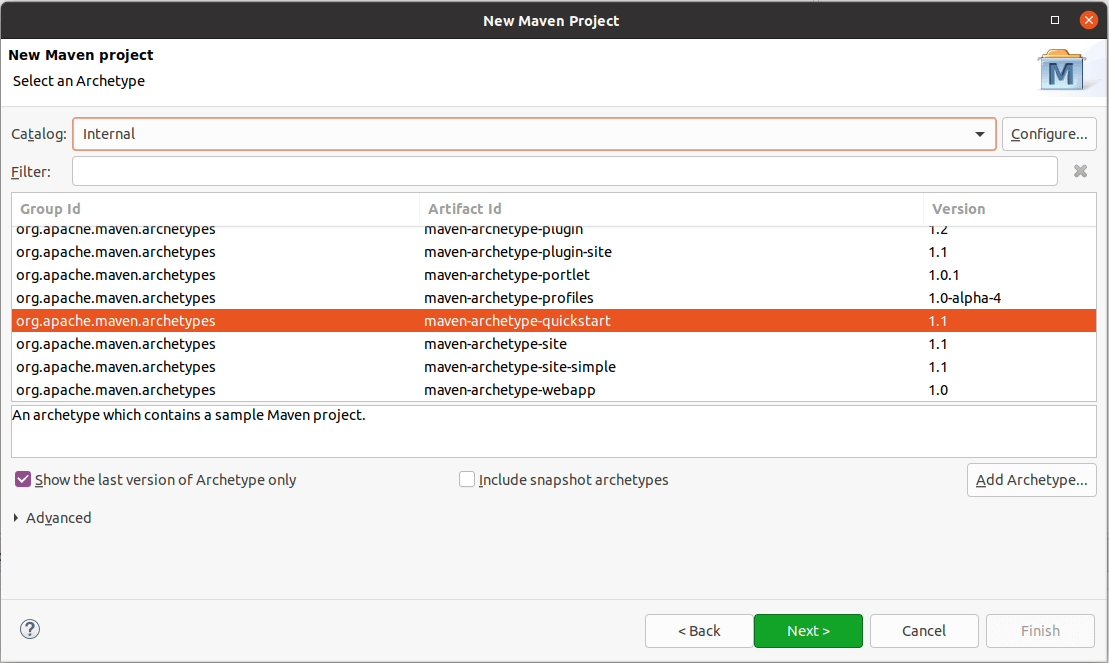Cancel the New Maven Project wizard
The height and width of the screenshot is (663, 1109).
[923, 630]
